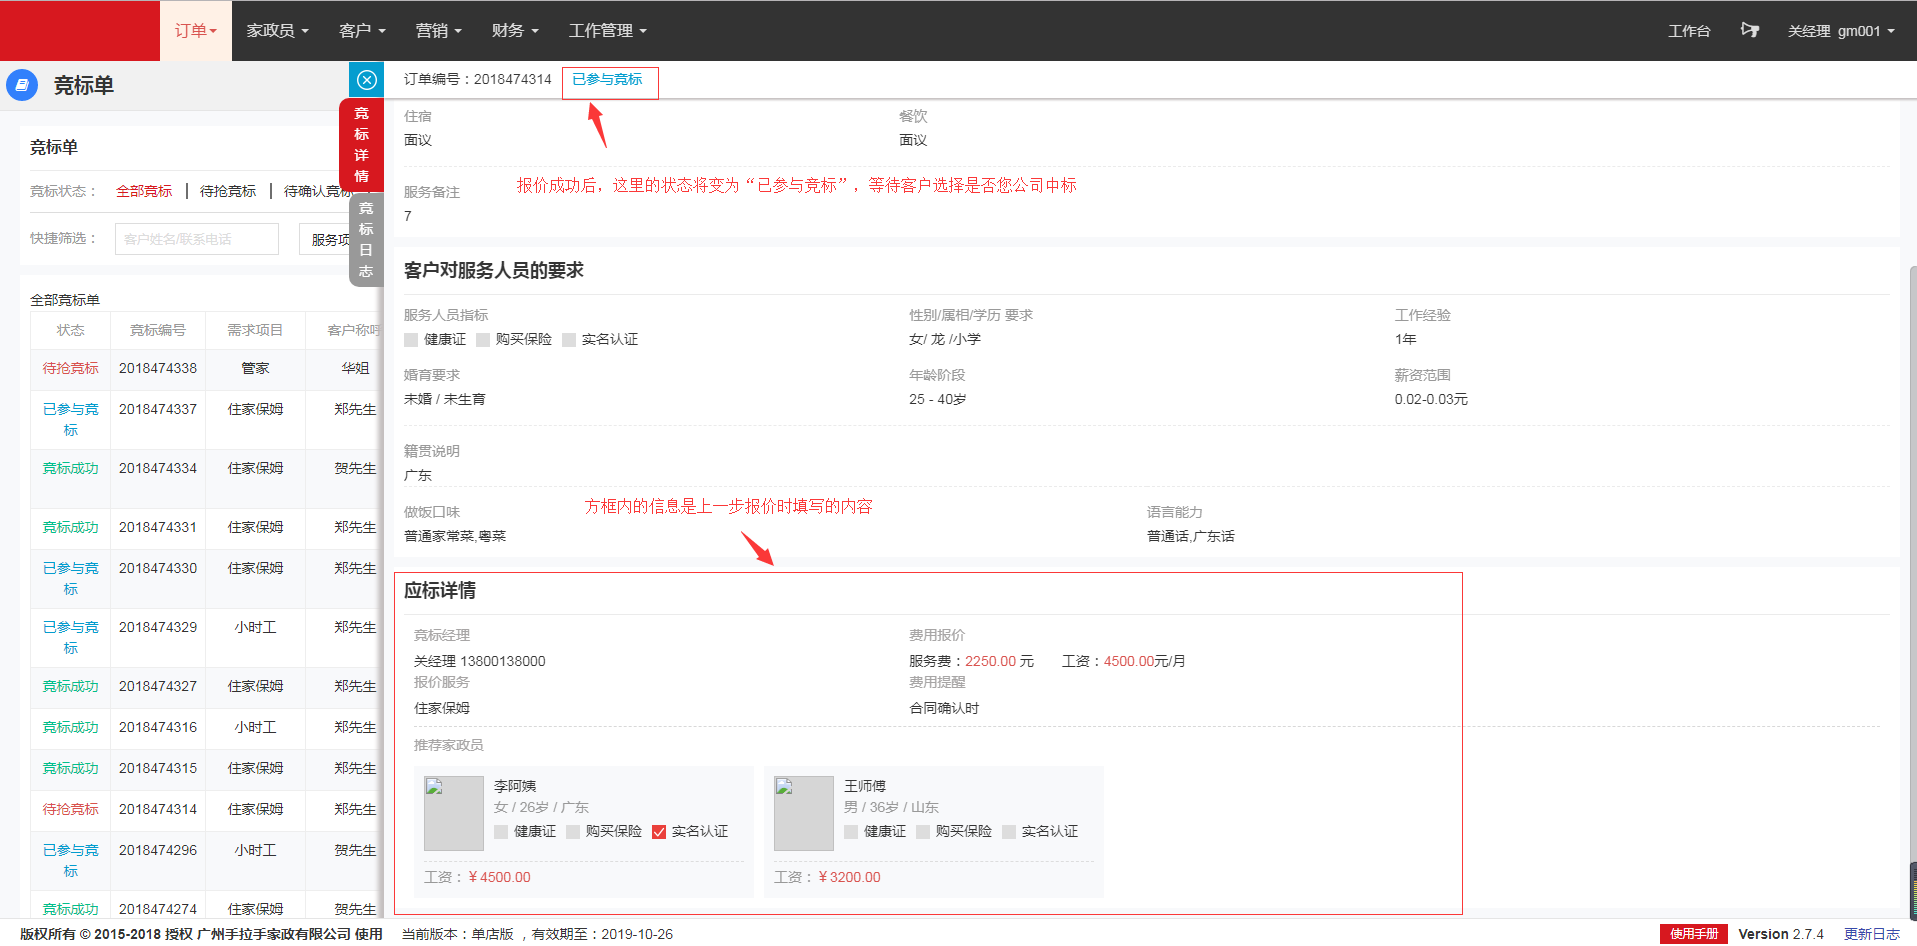Select order row 2018474296
Viewport: 1917px width, 946px height.
pos(205,861)
